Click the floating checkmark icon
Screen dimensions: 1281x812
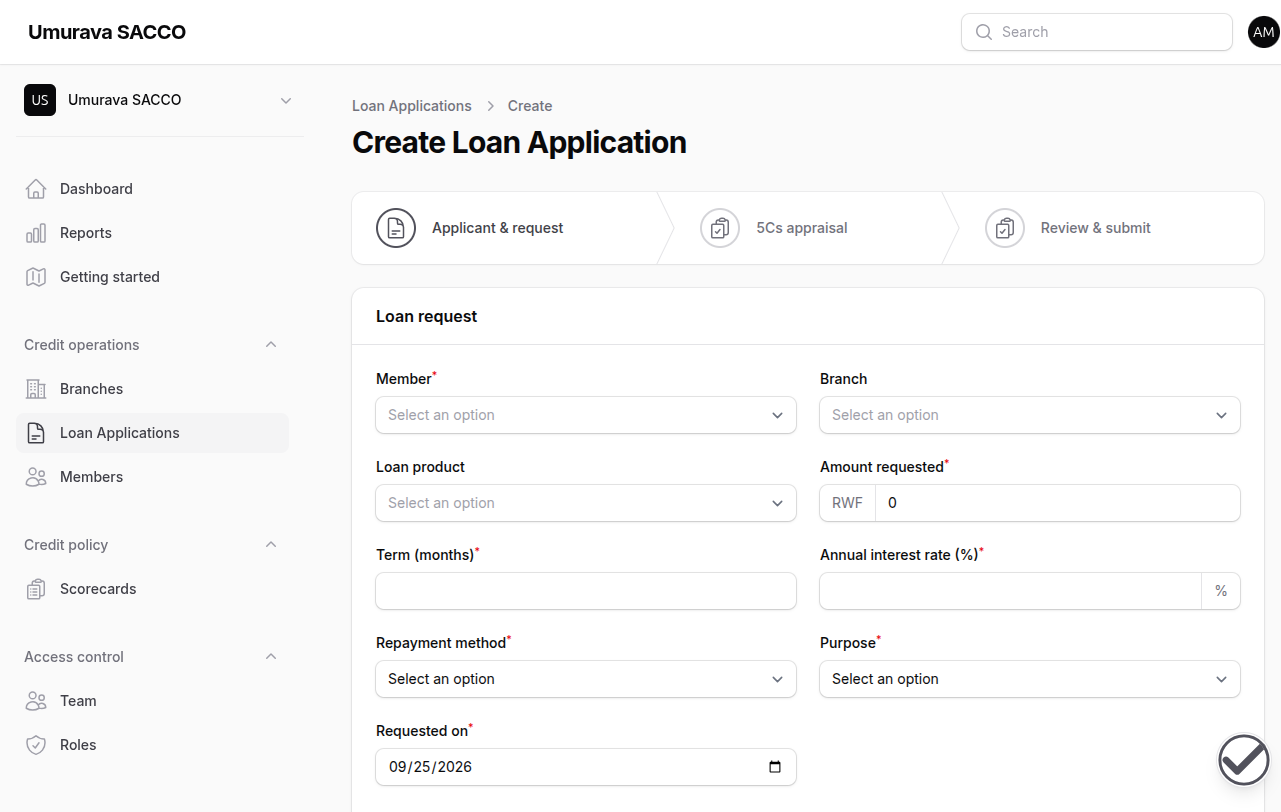click(1244, 760)
